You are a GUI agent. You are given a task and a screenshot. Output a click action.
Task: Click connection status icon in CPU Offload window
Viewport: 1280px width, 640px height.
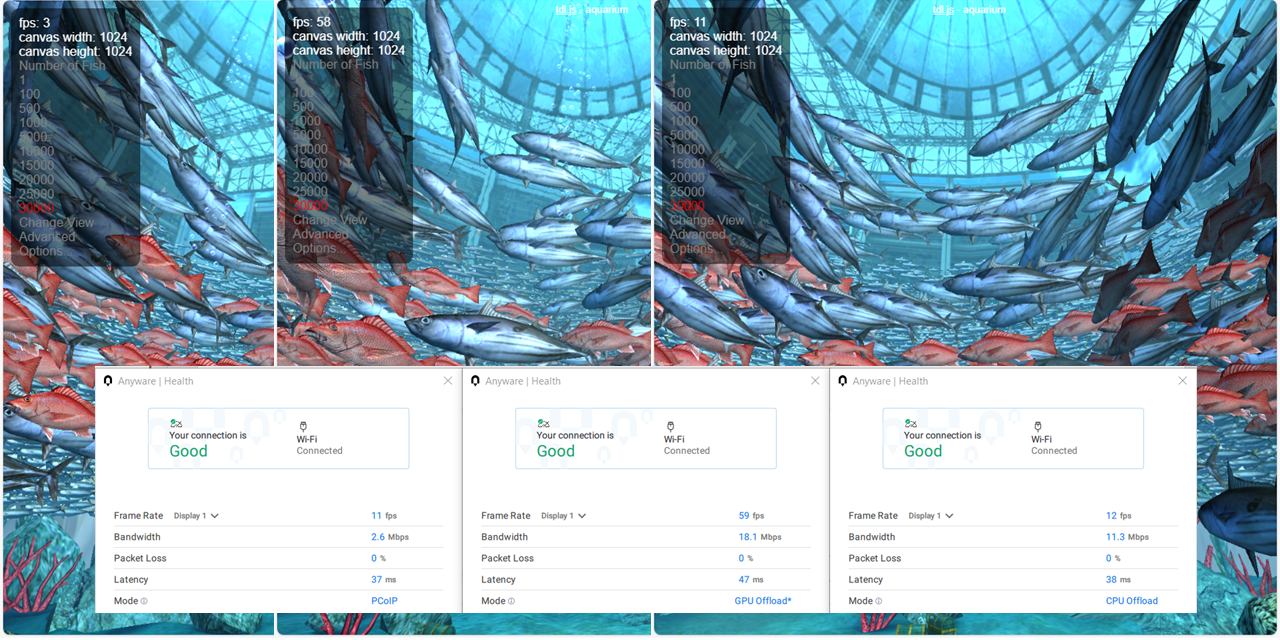click(909, 424)
